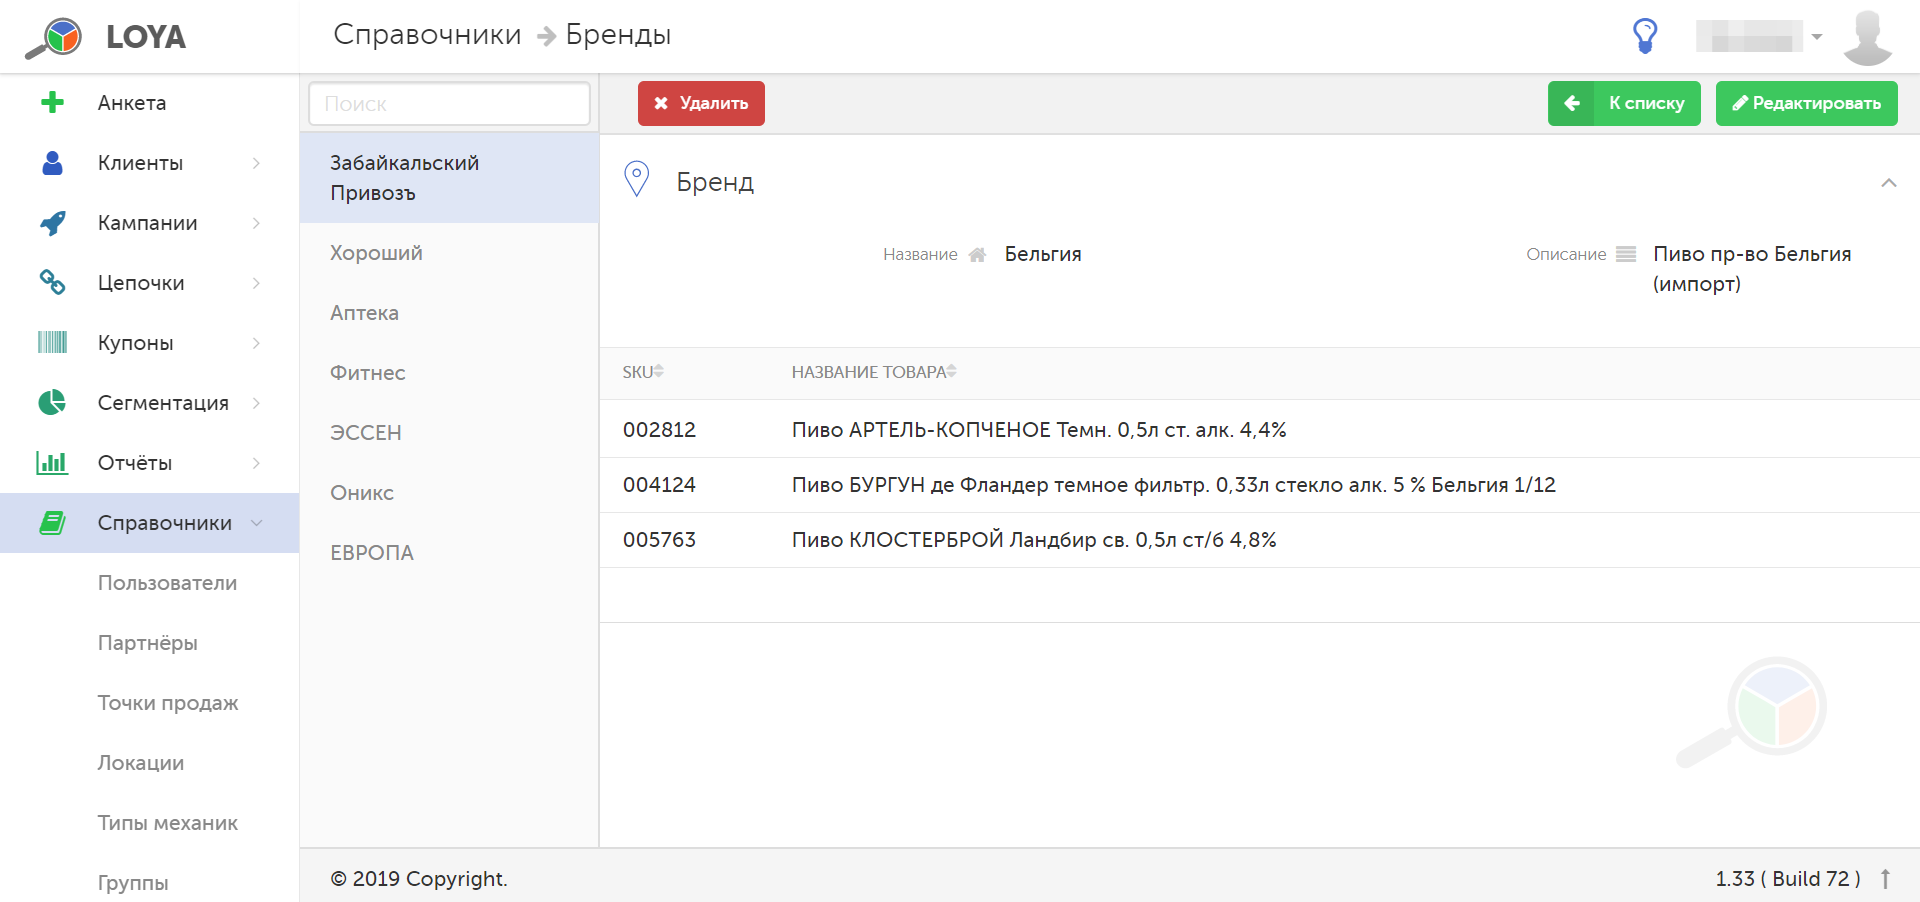The image size is (1920, 902).
Task: Select ЭССЕН in the partner list
Action: pos(449,433)
